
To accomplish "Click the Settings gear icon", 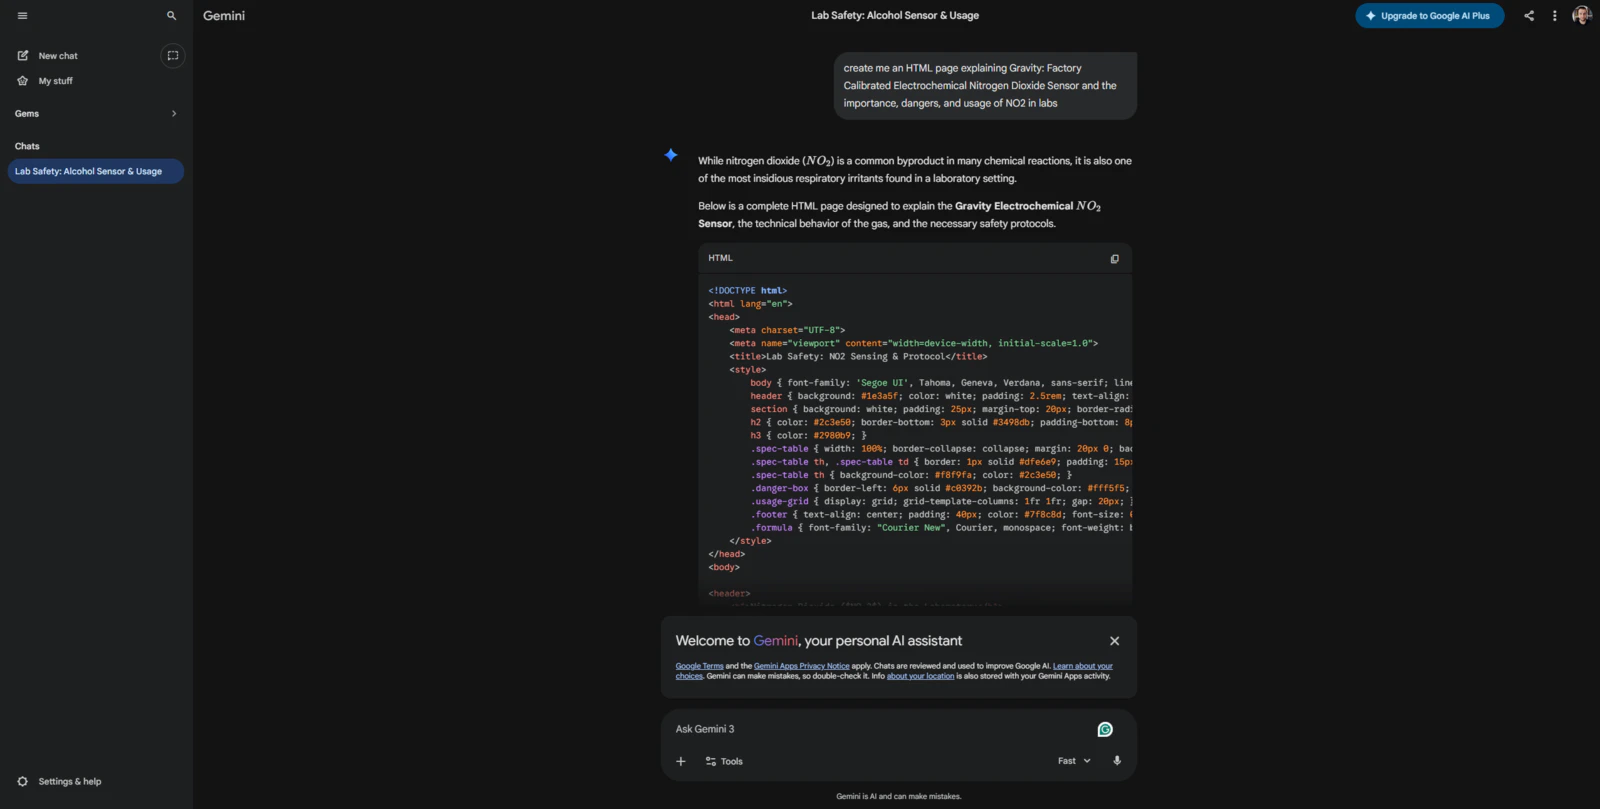I will coord(23,782).
